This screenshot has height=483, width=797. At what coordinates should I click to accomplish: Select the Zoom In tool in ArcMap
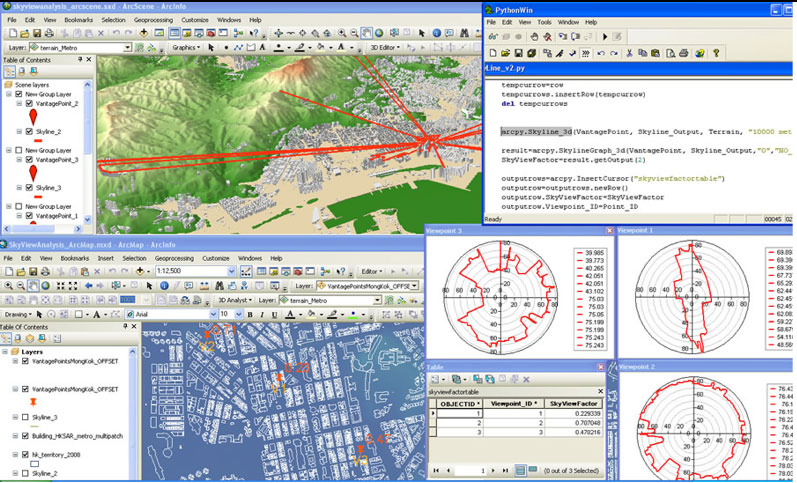click(9, 285)
